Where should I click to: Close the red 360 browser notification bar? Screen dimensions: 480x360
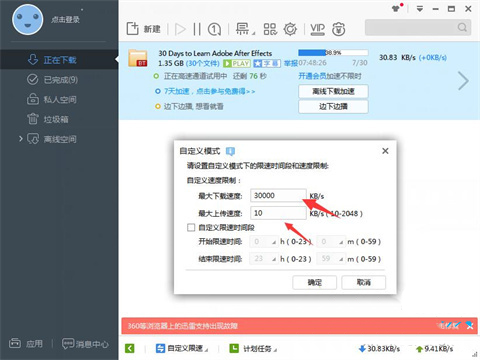pyautogui.click(x=469, y=325)
